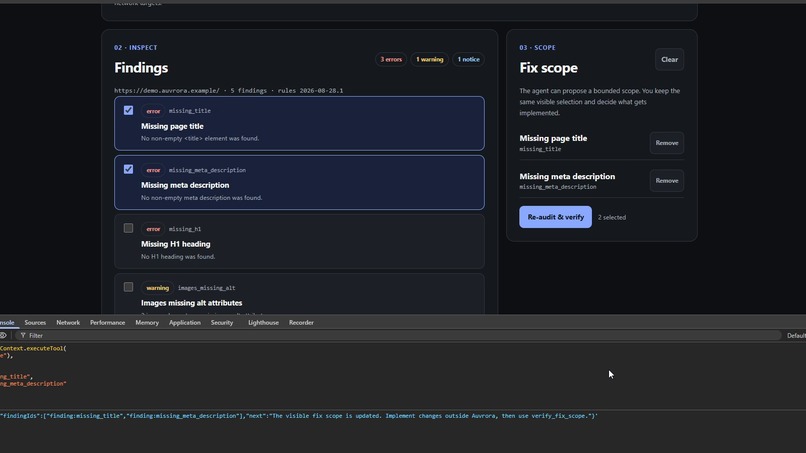This screenshot has width=806, height=453.
Task: Toggle live expression eye icon in console
Action: (x=3, y=335)
